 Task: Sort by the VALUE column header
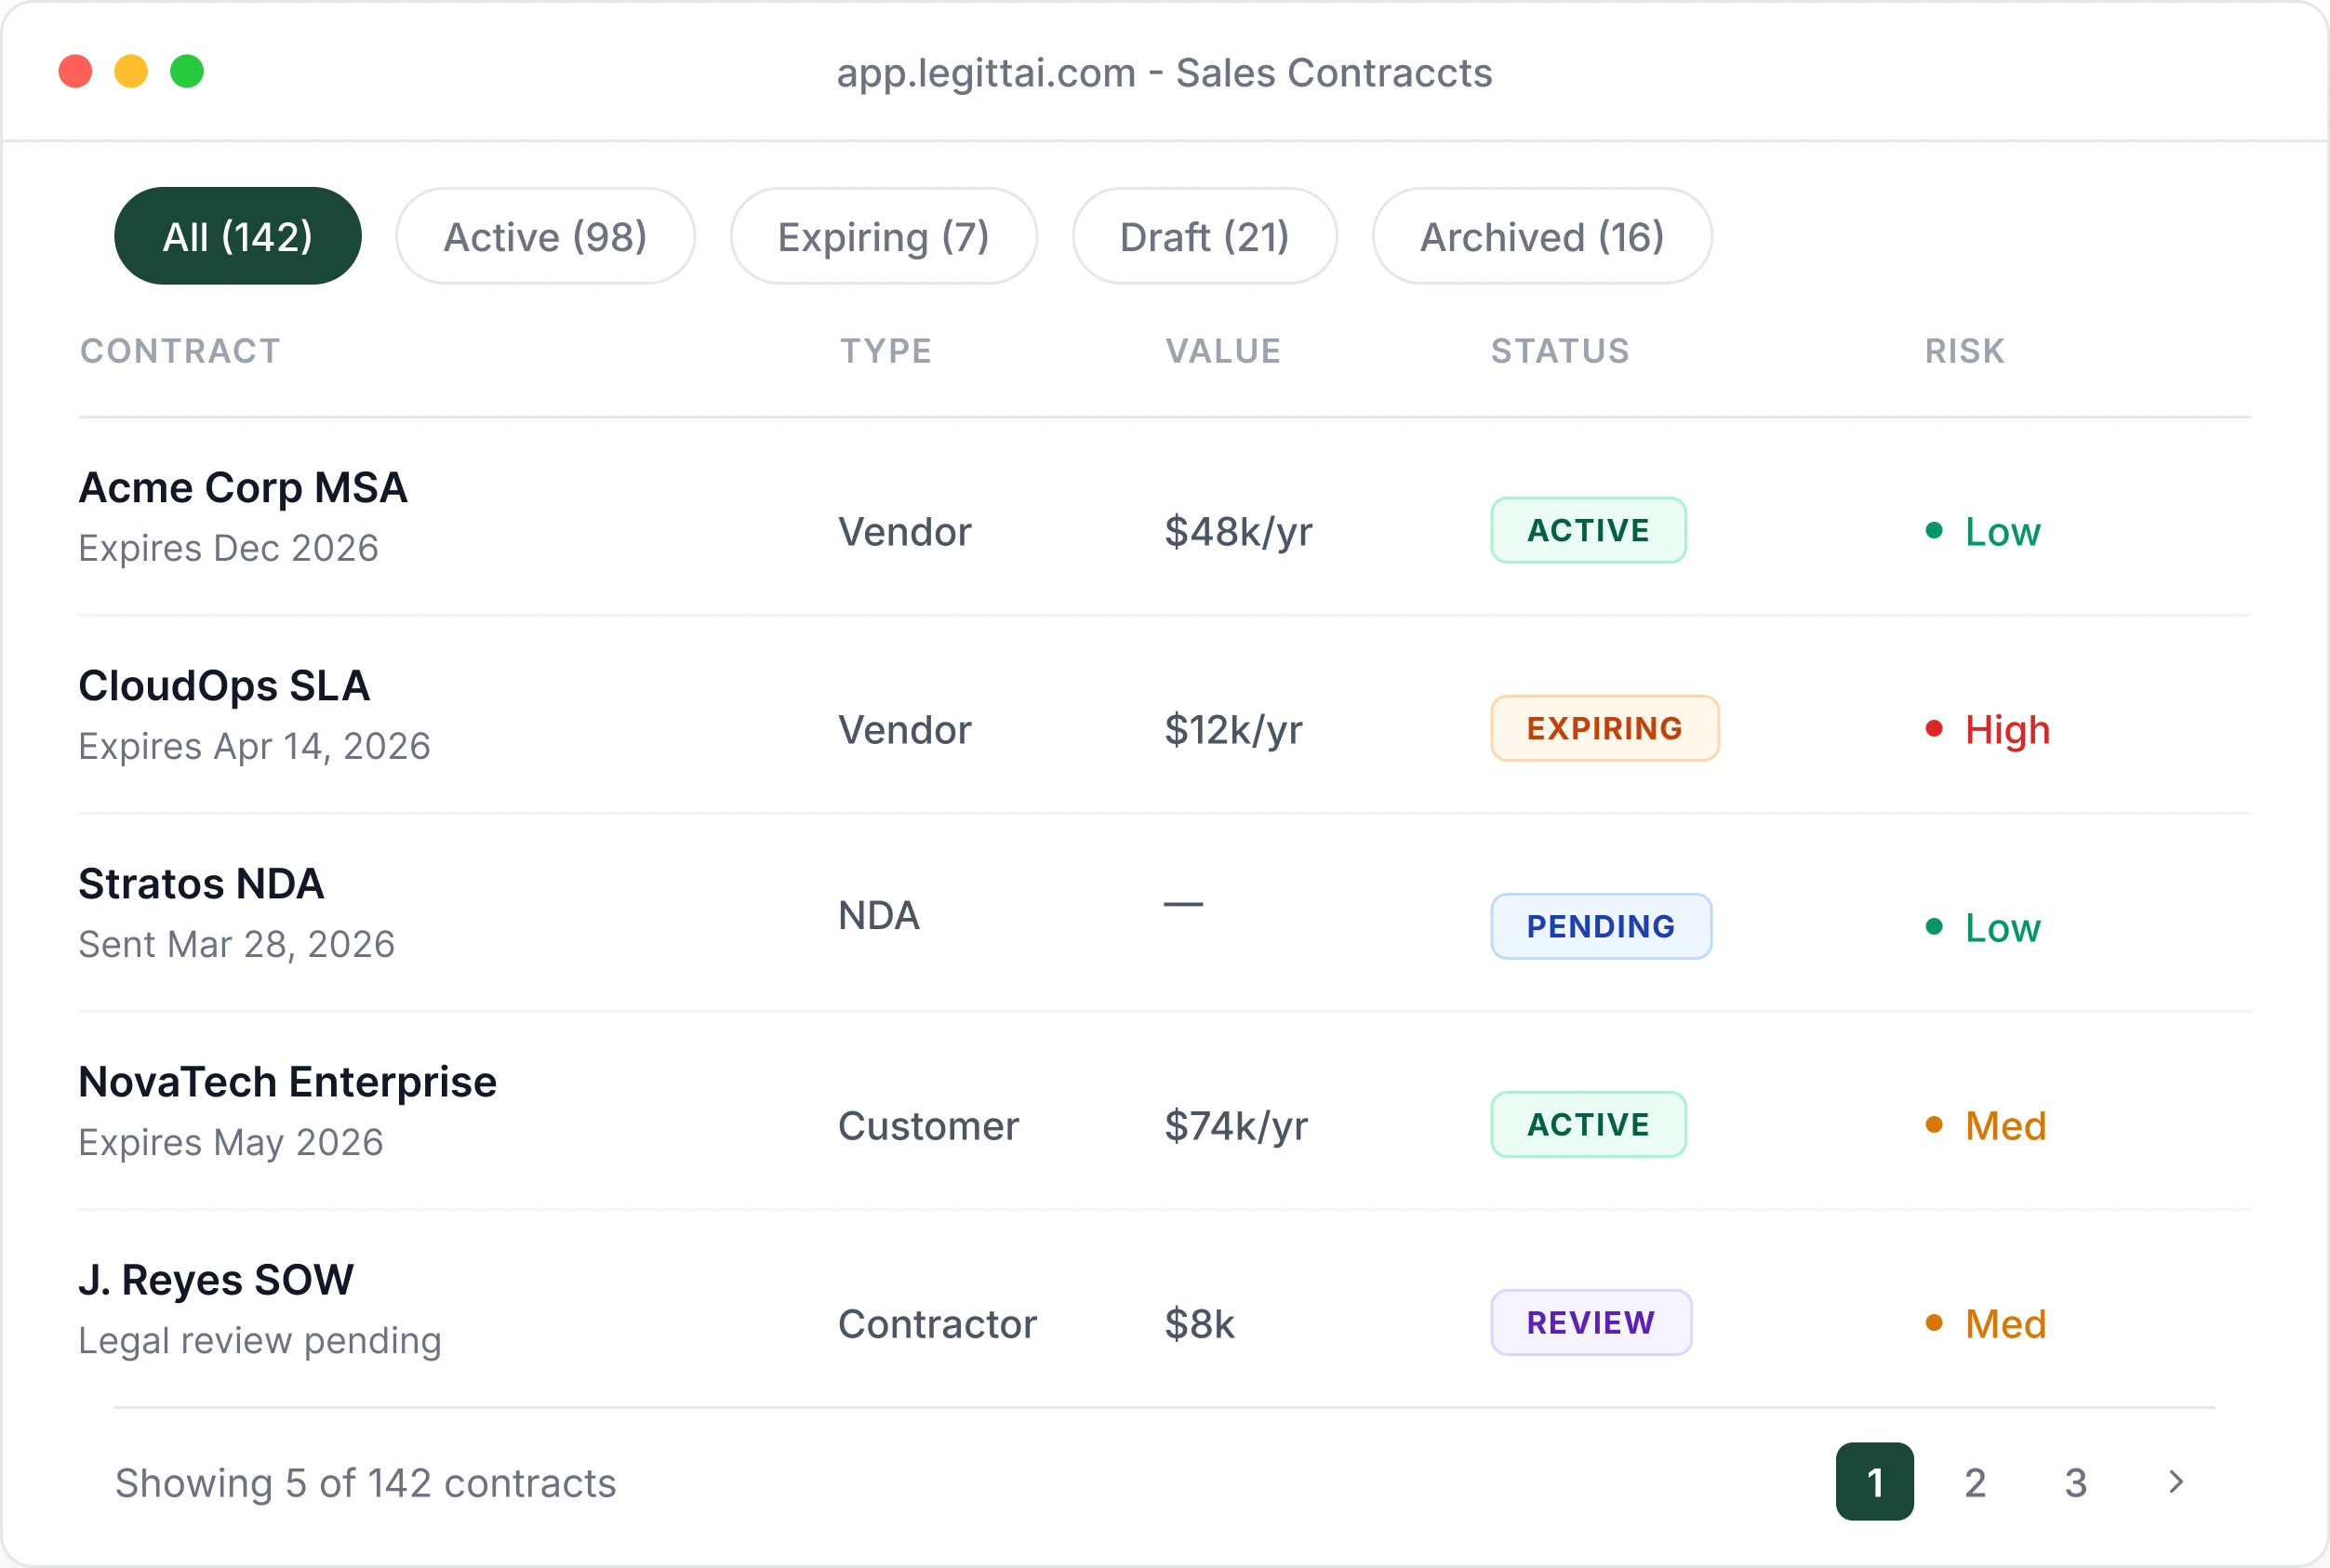coord(1223,351)
